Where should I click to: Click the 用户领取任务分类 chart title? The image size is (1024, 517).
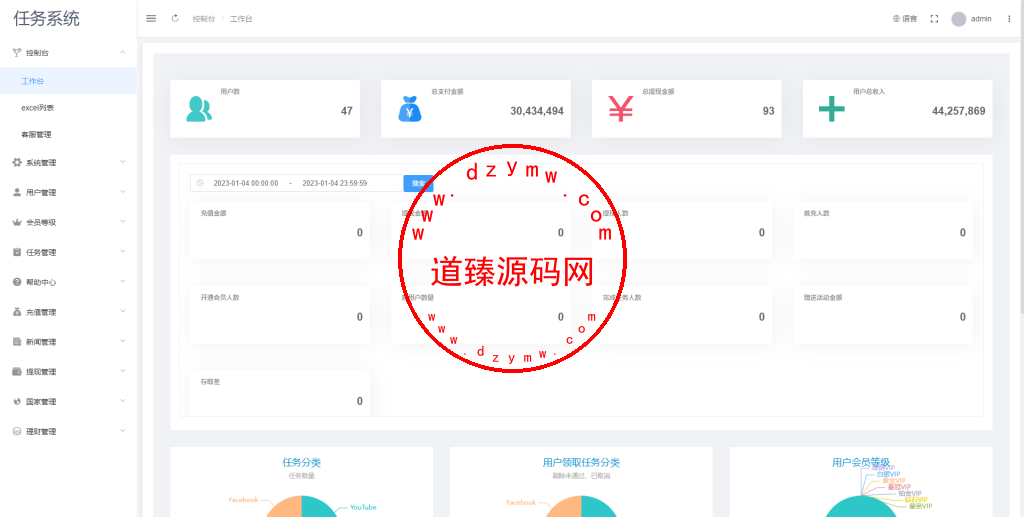(581, 463)
